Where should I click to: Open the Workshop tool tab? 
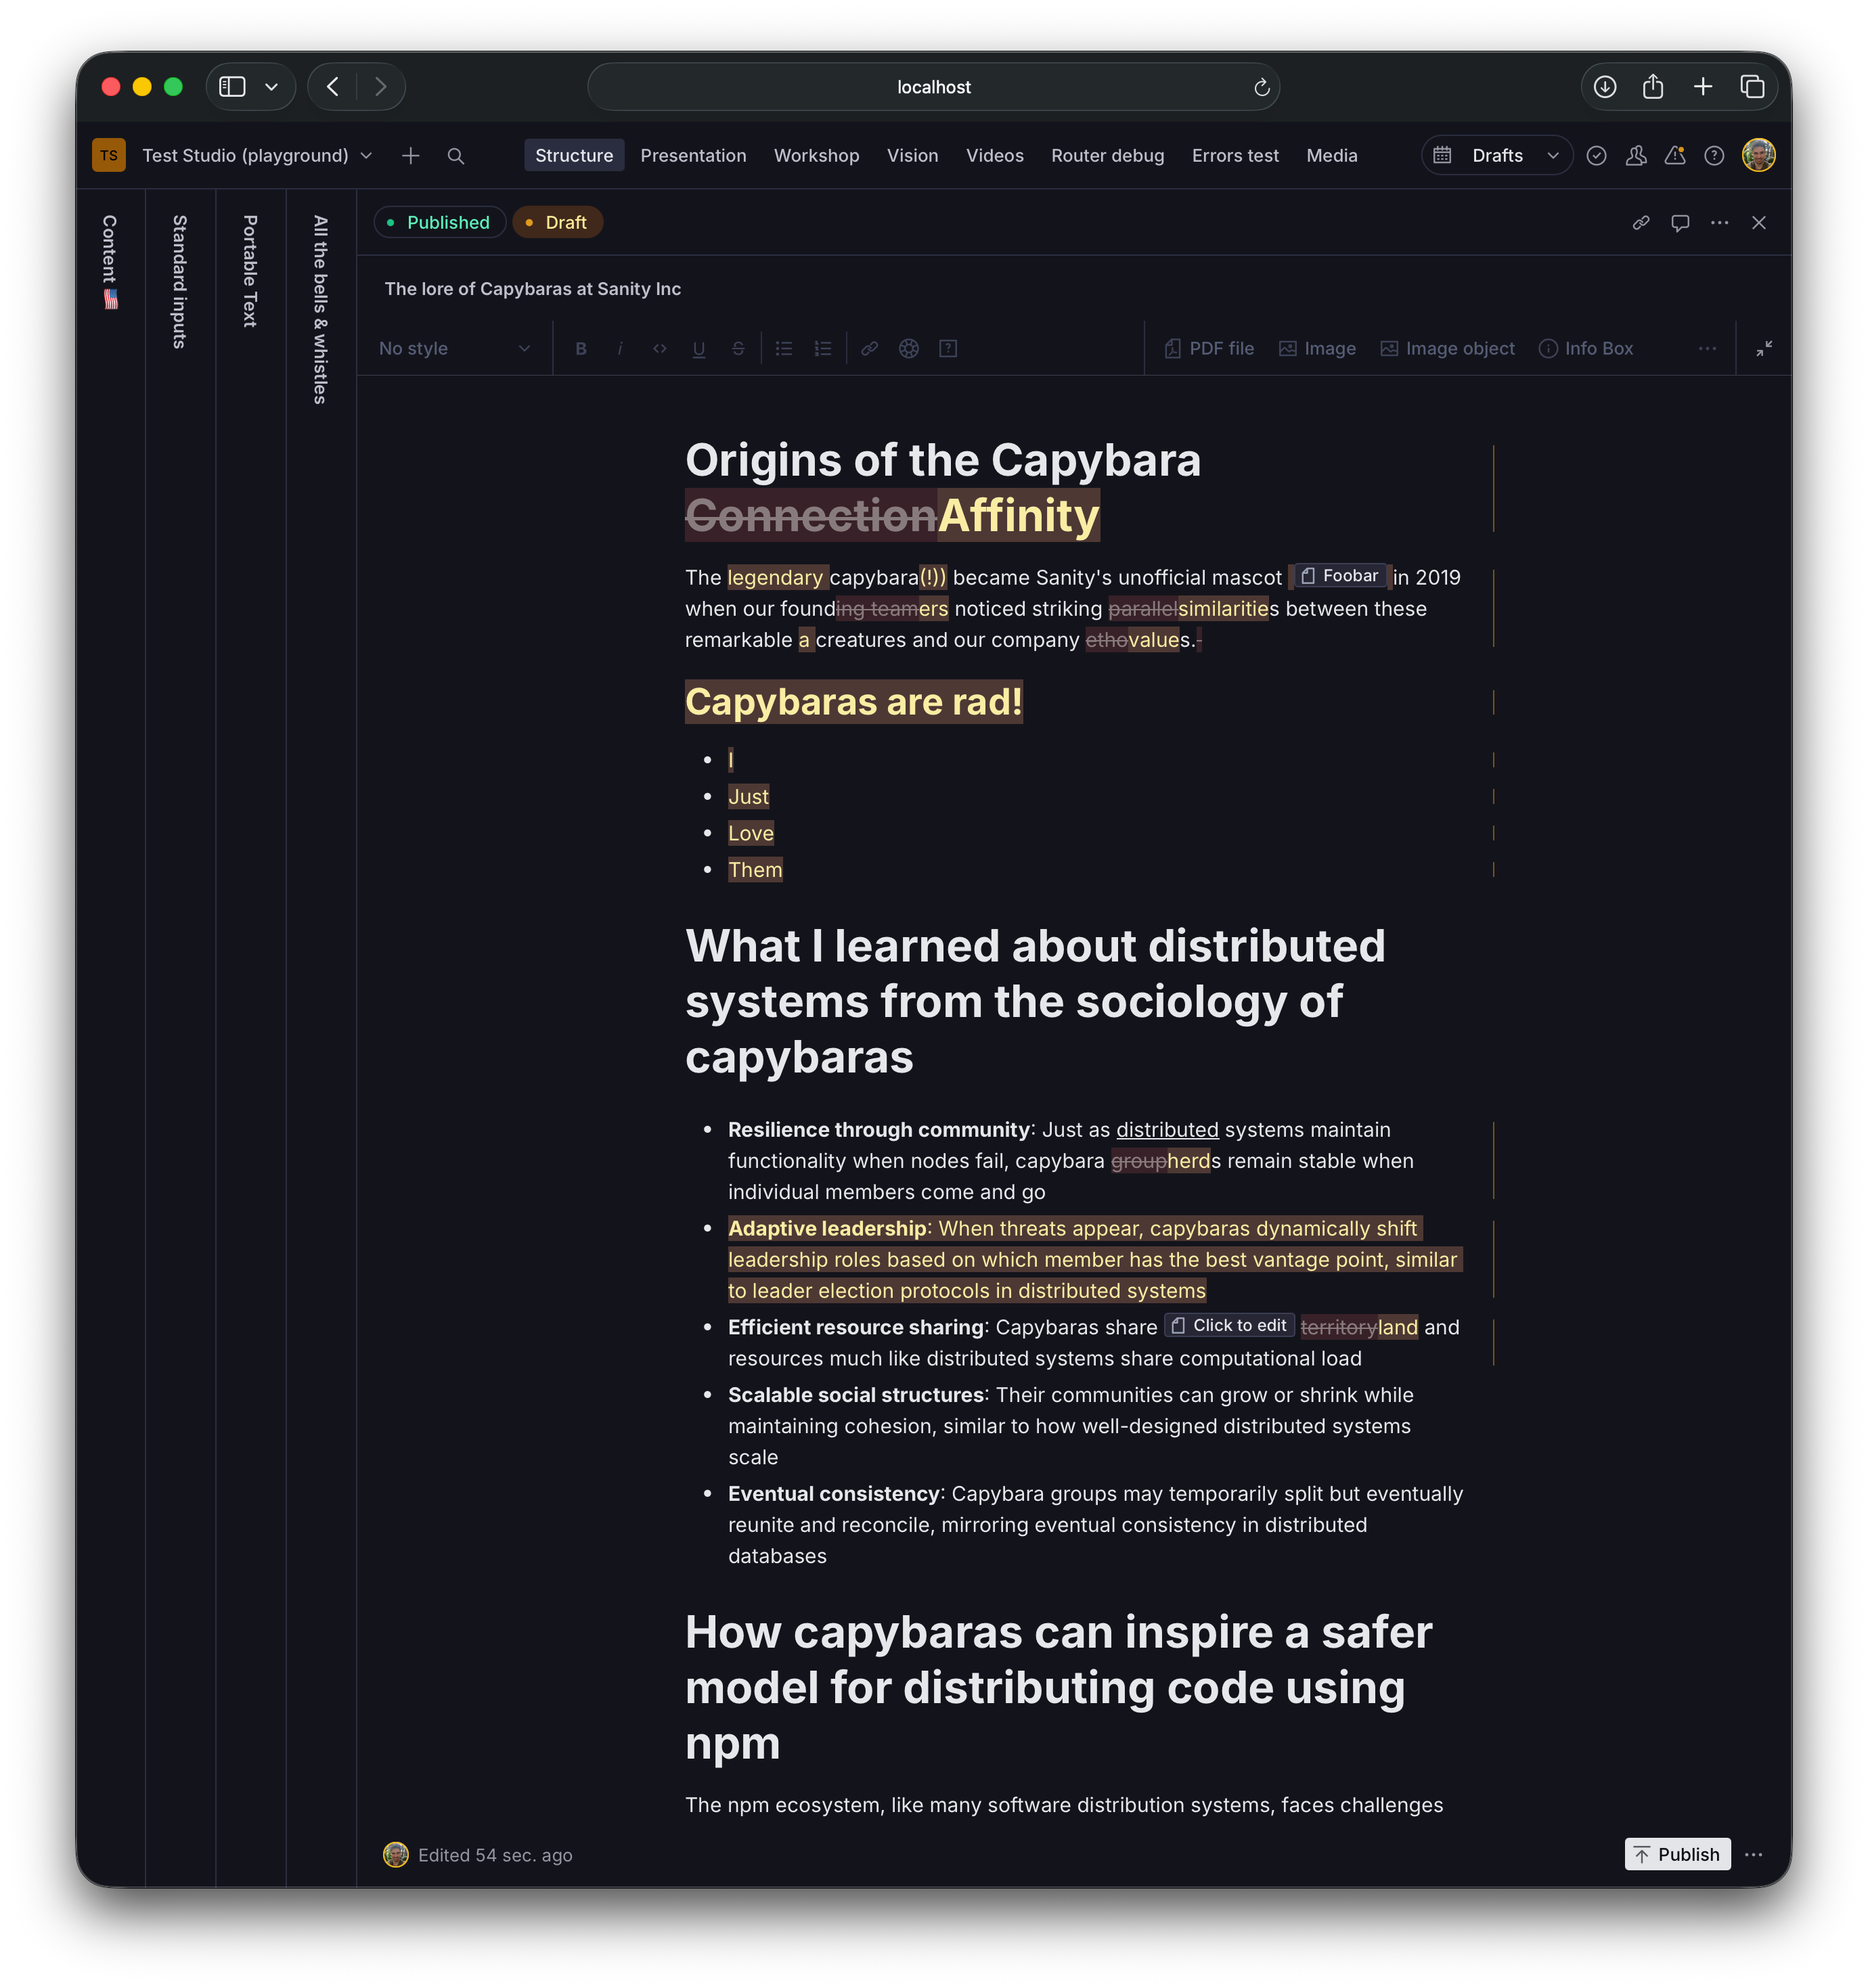(816, 155)
